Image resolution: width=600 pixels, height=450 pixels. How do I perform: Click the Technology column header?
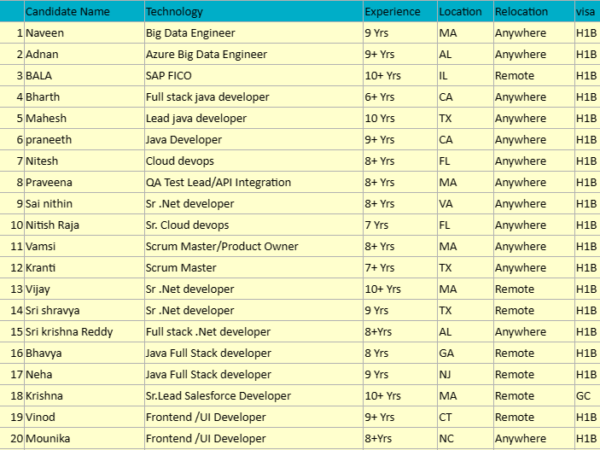click(x=174, y=12)
